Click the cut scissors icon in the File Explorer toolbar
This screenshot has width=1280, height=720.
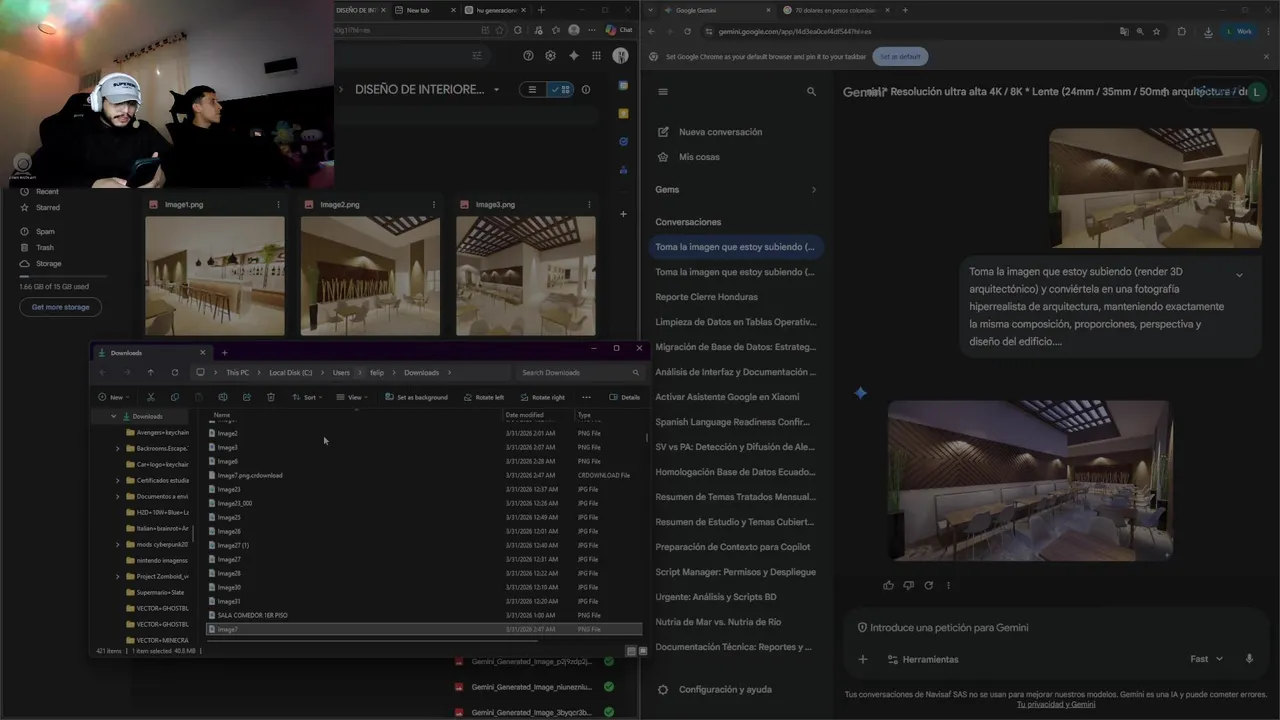click(151, 397)
